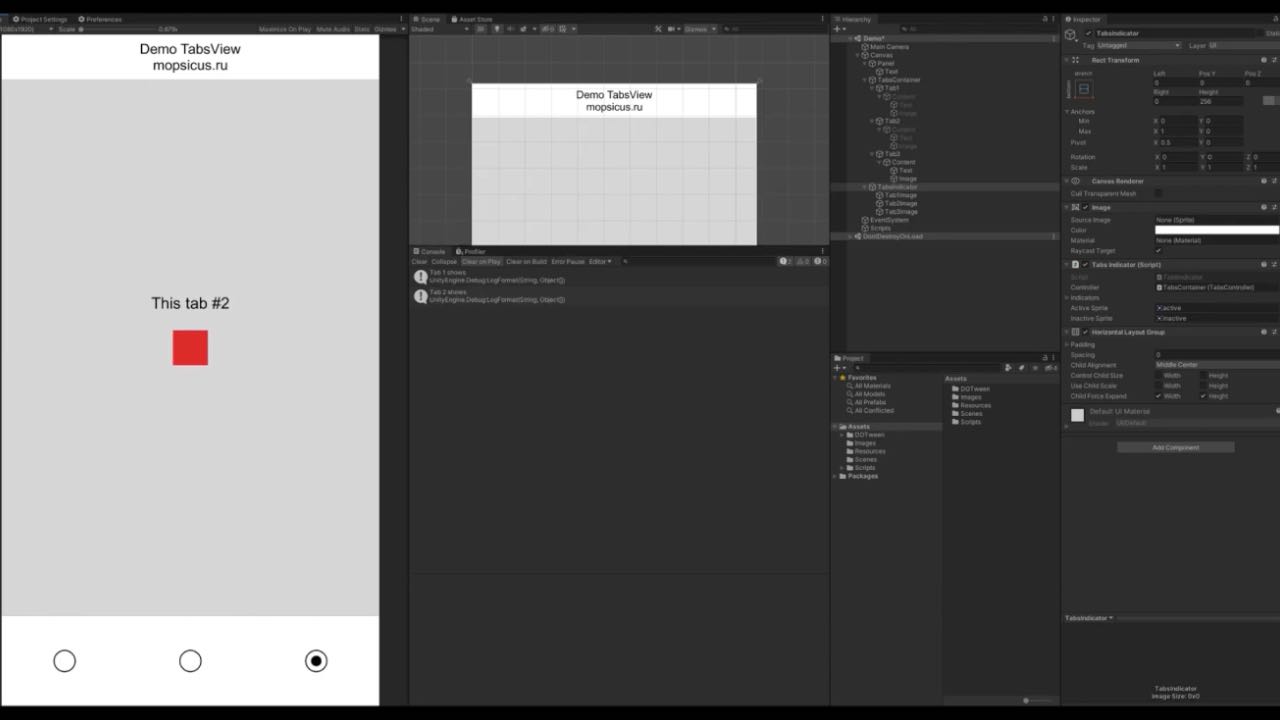Open the Rect Transform settings gear icon

1273,59
